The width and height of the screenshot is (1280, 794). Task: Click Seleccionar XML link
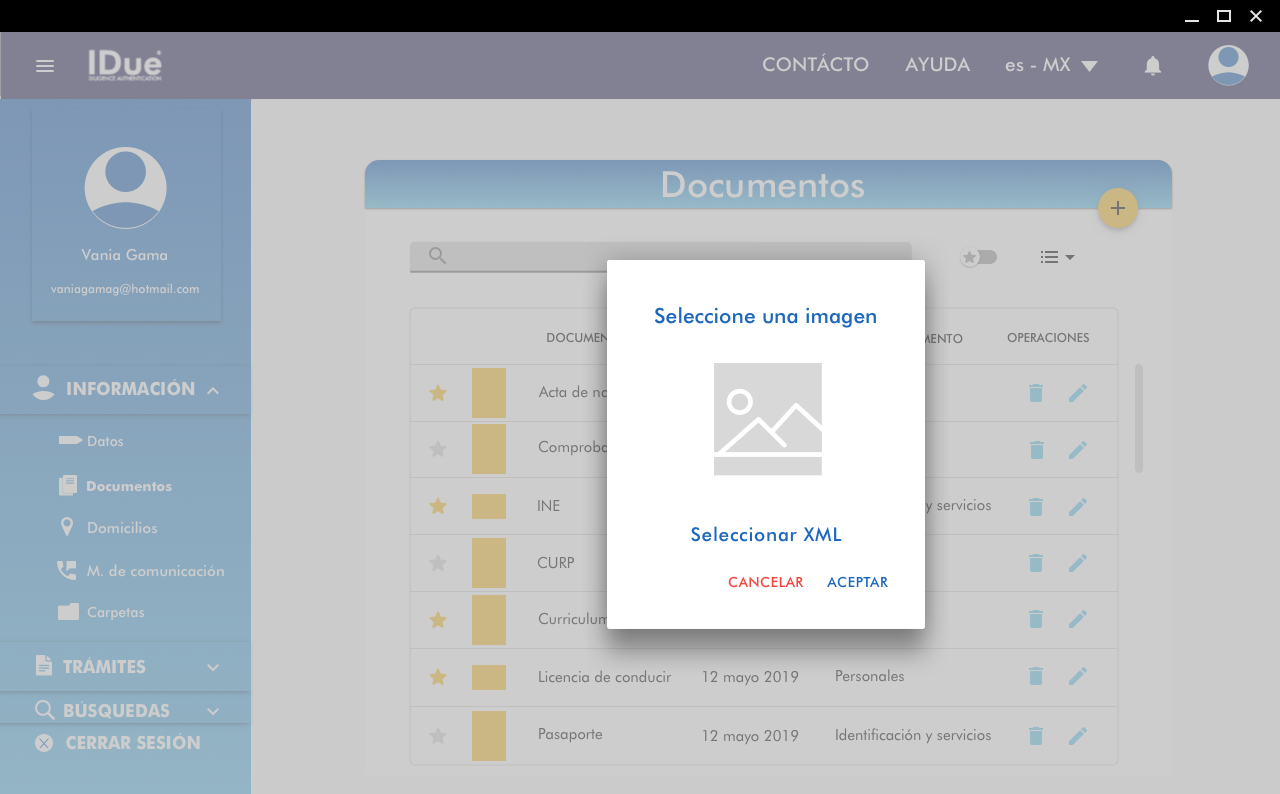pyautogui.click(x=766, y=535)
